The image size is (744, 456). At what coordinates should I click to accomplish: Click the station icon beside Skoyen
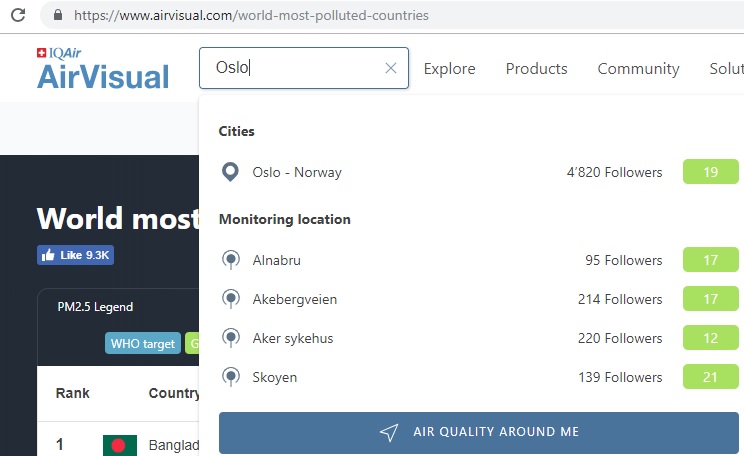point(231,377)
